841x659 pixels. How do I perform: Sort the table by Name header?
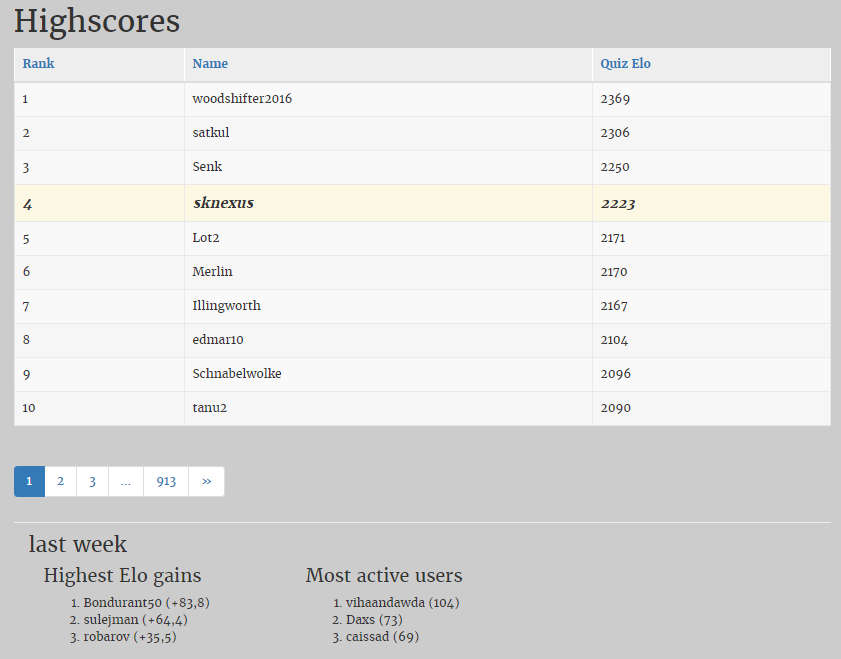tap(210, 63)
